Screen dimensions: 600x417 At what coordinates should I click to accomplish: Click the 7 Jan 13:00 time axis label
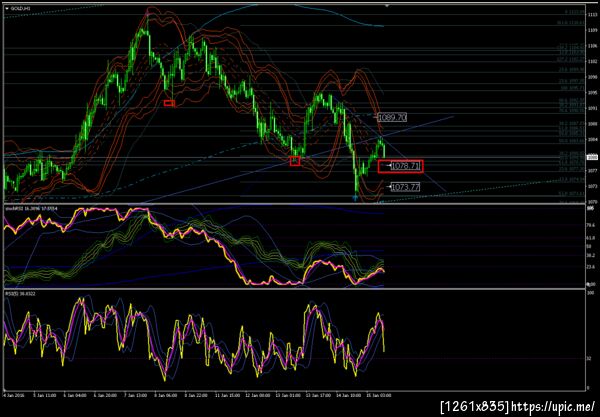point(136,395)
